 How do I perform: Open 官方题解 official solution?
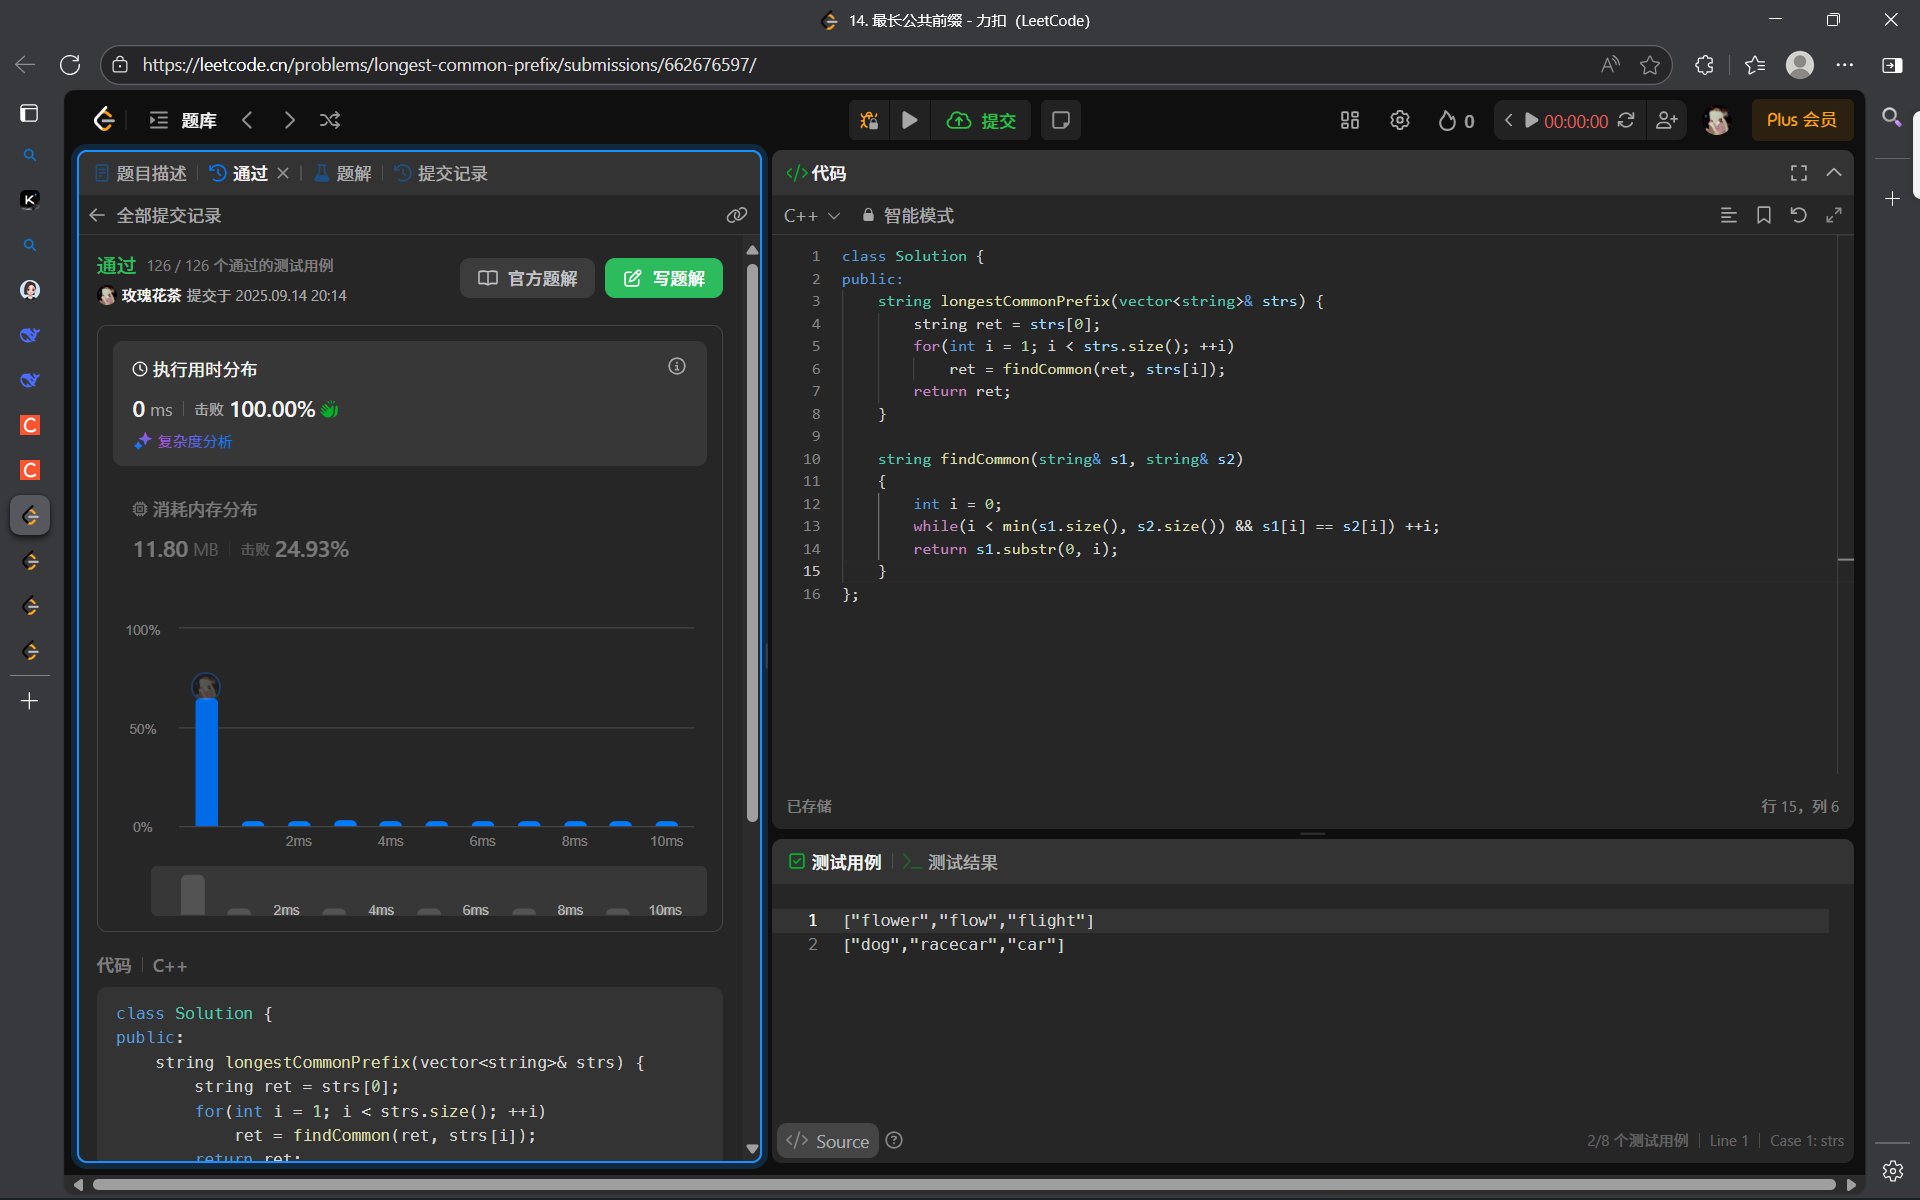(x=527, y=278)
